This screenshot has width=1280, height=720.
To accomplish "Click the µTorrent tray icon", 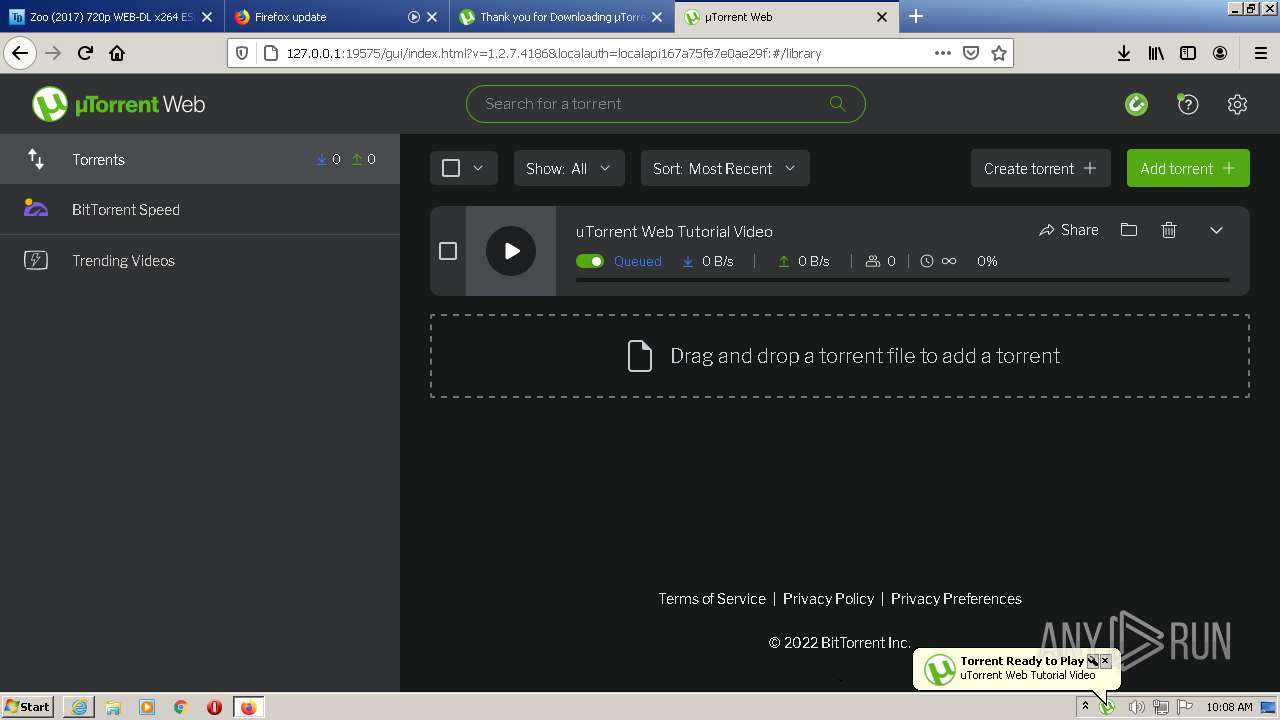I will click(1108, 707).
